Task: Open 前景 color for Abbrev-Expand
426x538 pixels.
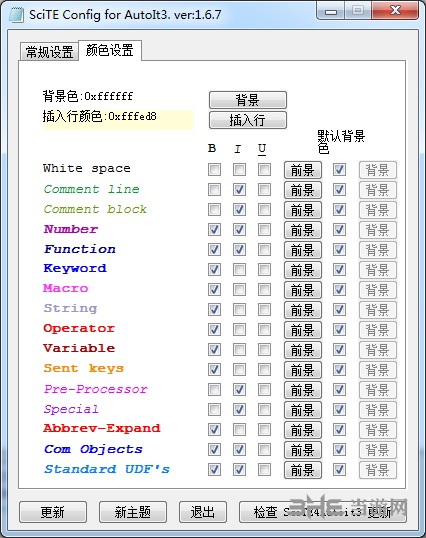Action: [303, 430]
